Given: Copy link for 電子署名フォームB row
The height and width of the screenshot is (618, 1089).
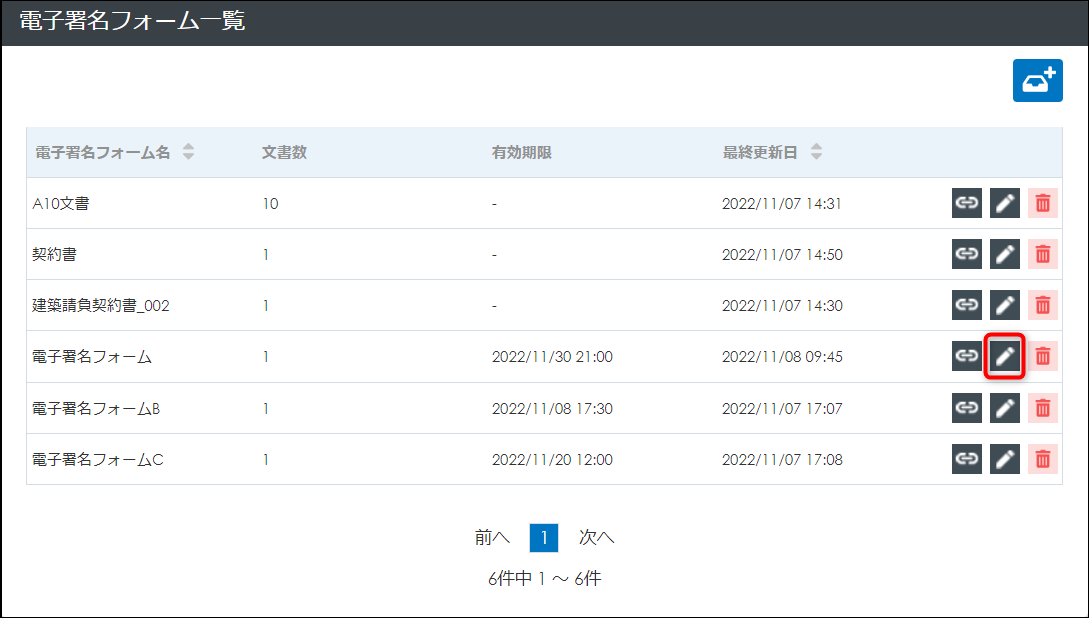Looking at the screenshot, I should 967,408.
